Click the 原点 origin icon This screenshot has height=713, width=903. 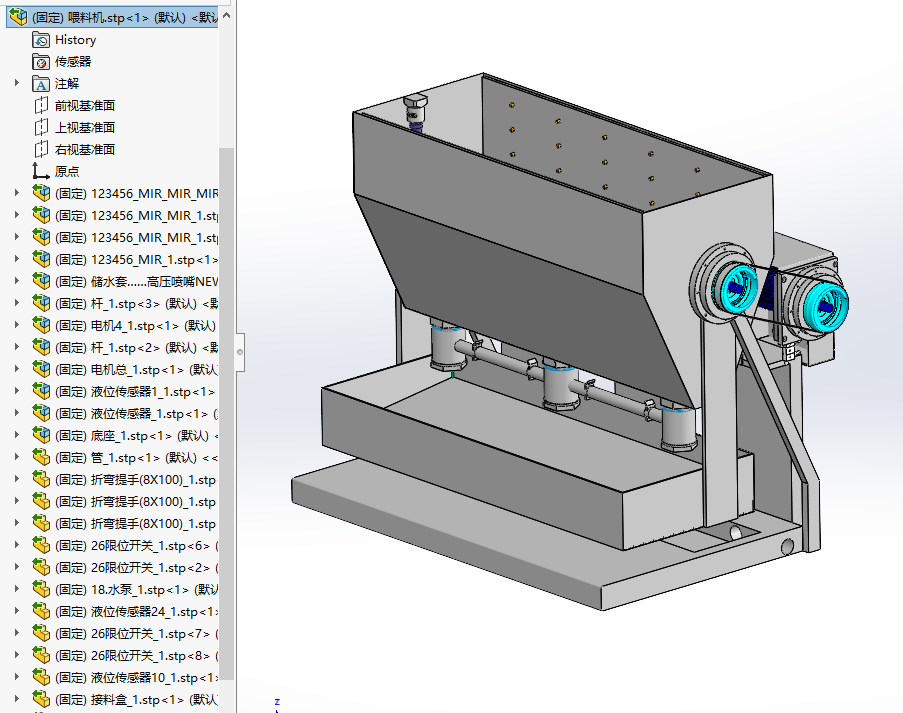pos(41,171)
